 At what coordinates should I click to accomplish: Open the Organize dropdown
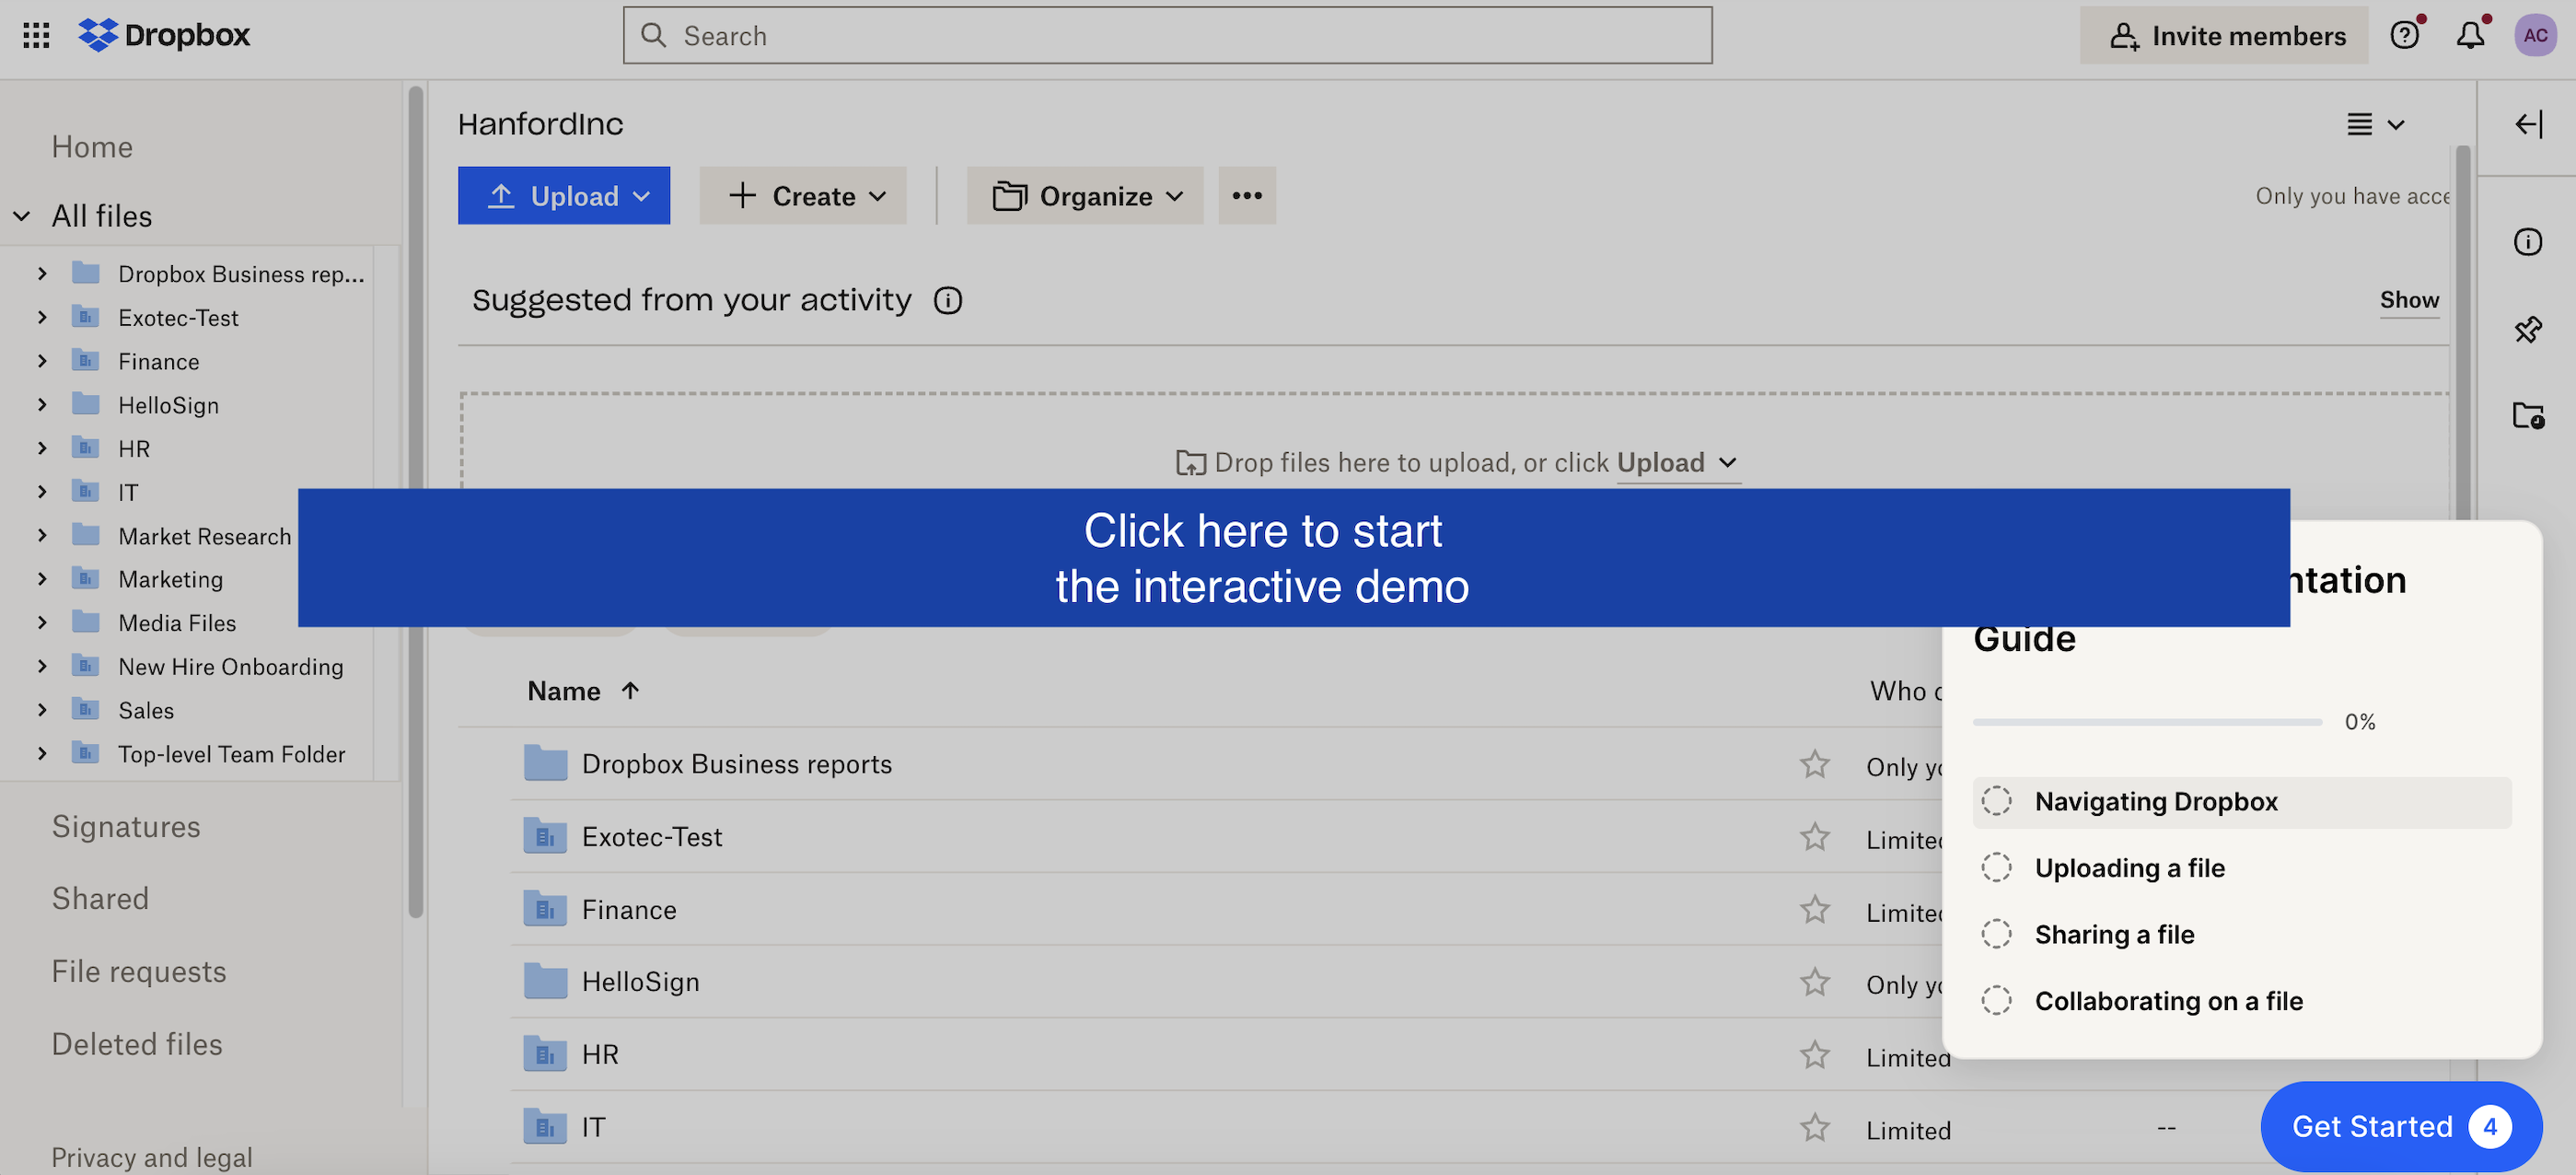pyautogui.click(x=1085, y=196)
